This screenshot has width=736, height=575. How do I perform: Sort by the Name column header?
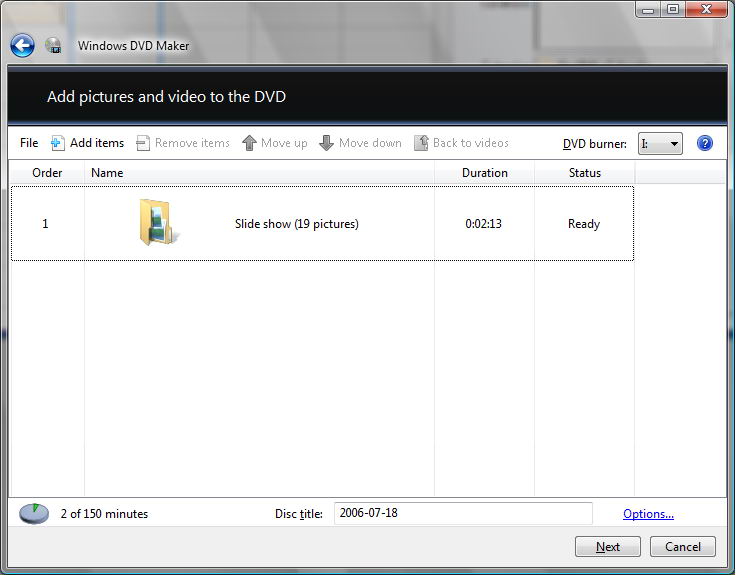pos(260,173)
